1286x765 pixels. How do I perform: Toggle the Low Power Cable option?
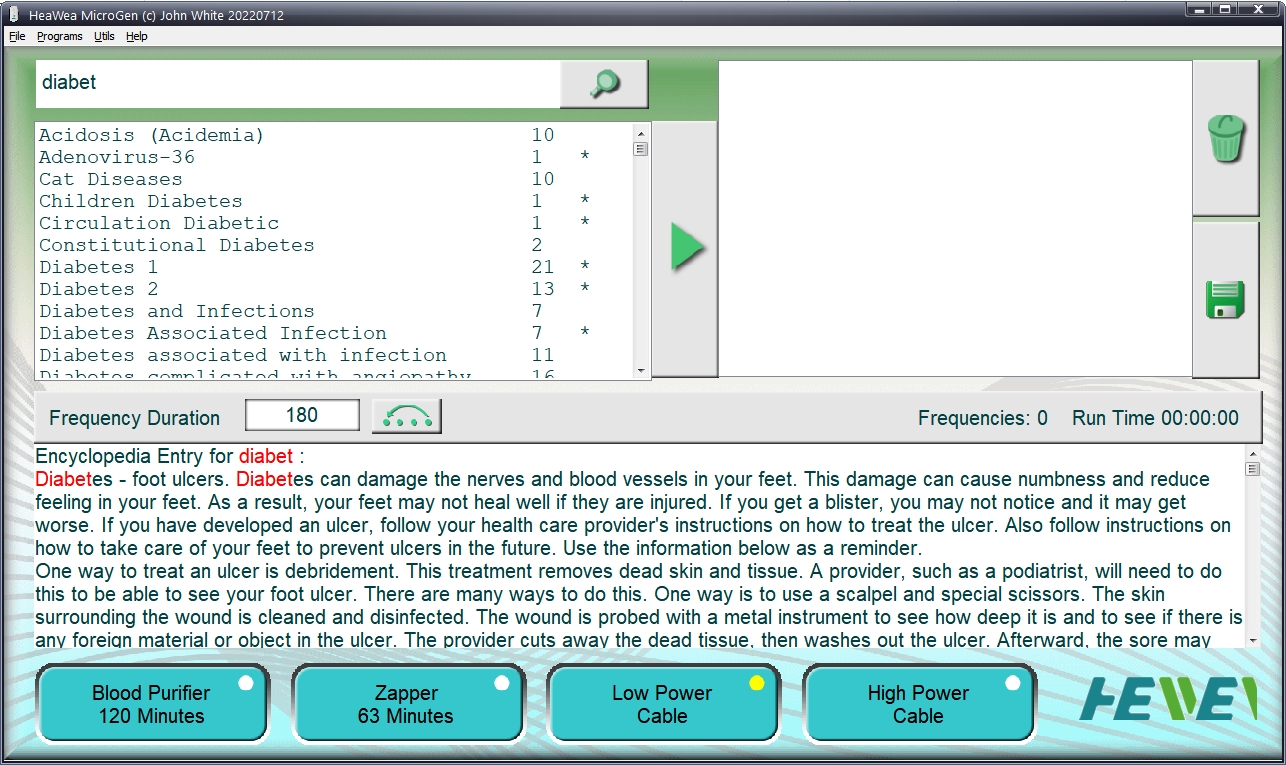click(x=663, y=704)
